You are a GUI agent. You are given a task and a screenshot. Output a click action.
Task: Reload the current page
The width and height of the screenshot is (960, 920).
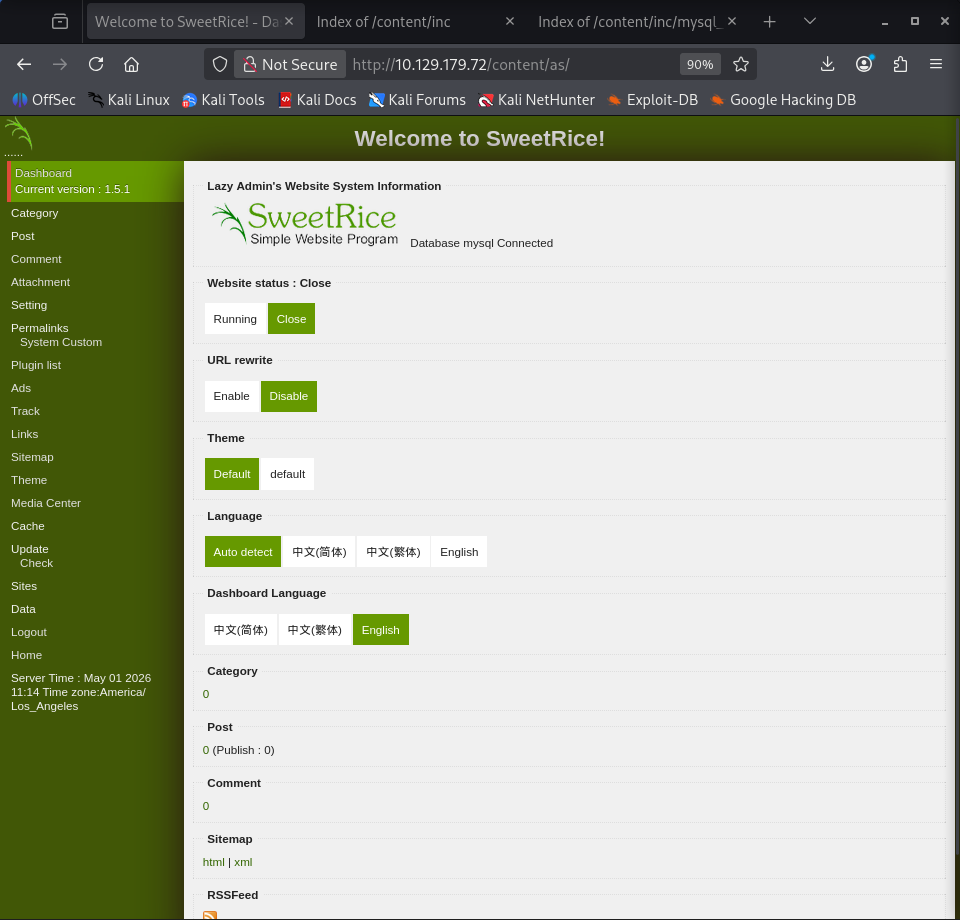pos(96,64)
